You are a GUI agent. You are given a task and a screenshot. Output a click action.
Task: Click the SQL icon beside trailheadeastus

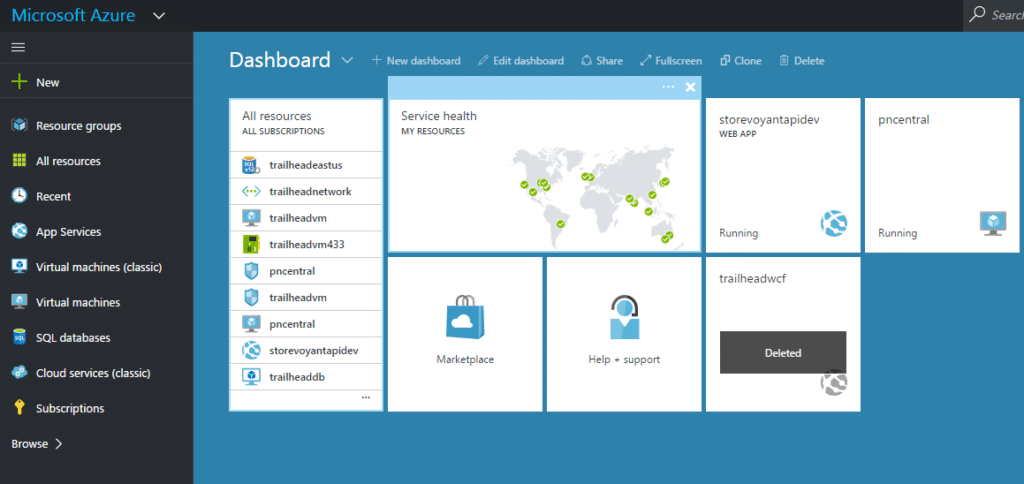point(251,165)
